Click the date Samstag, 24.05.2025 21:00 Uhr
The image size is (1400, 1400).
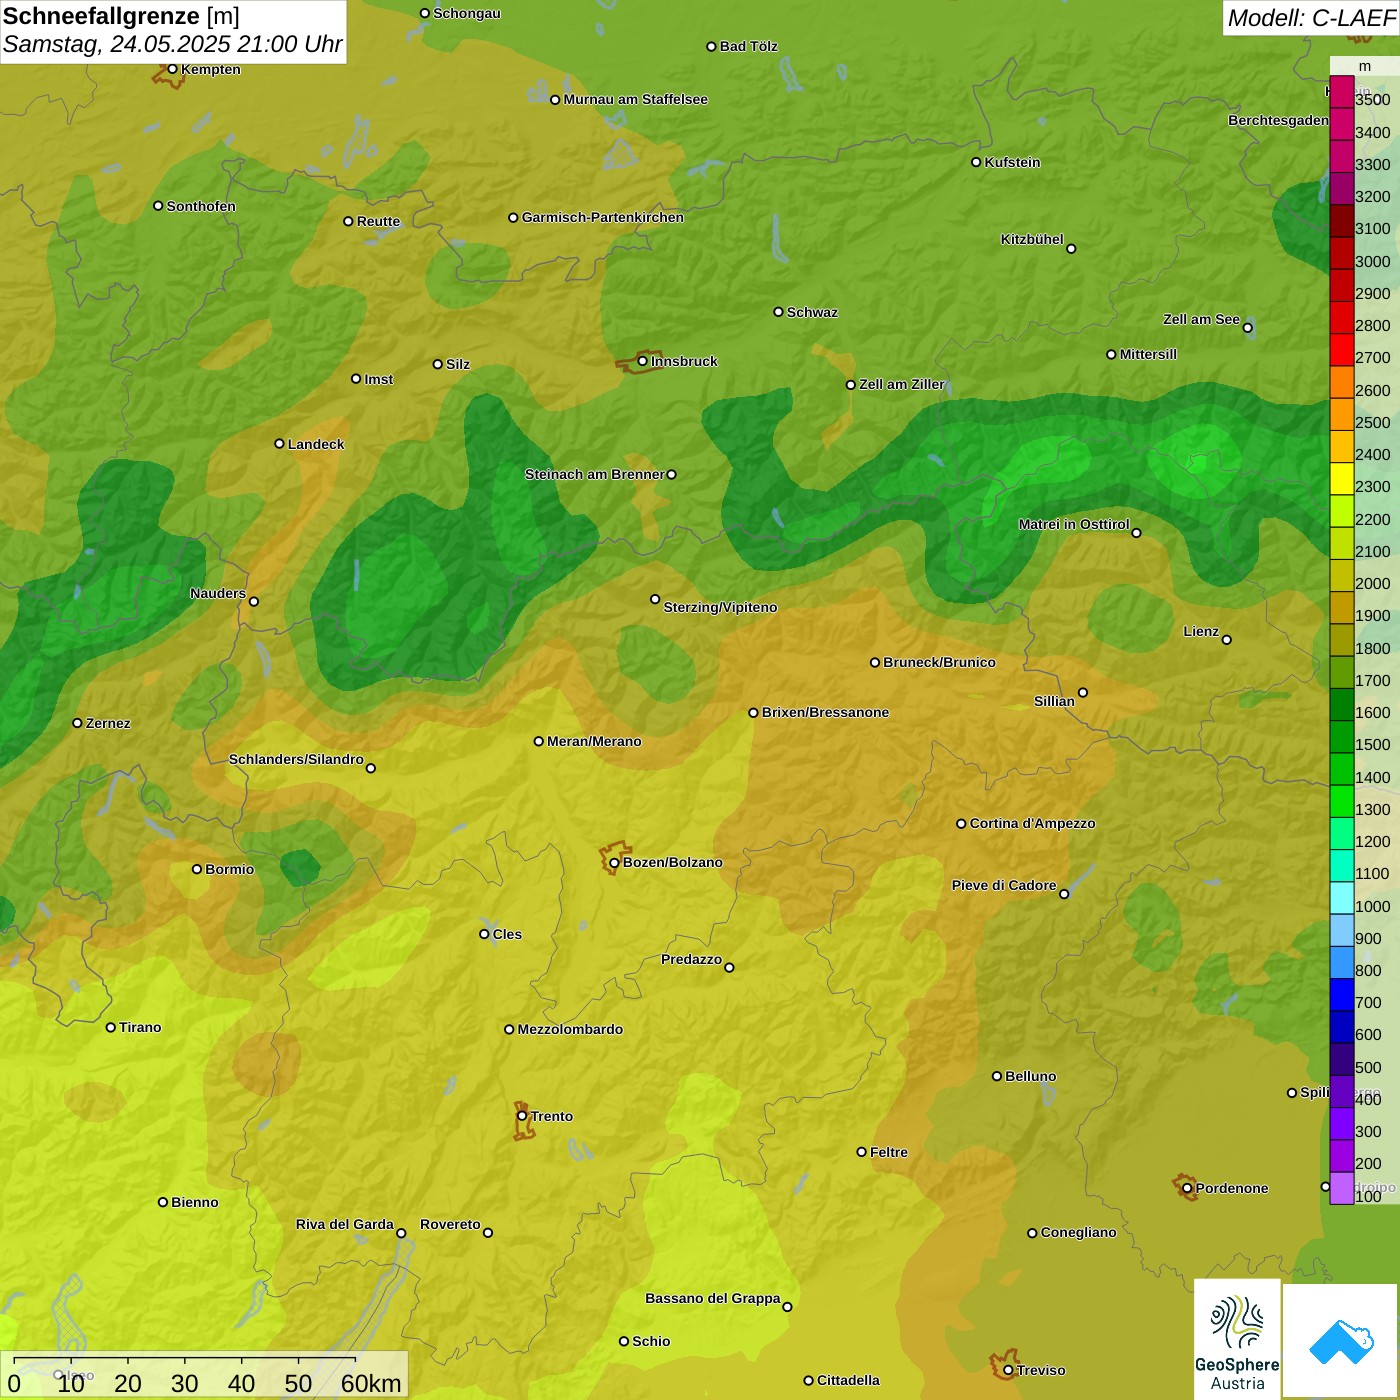(172, 44)
